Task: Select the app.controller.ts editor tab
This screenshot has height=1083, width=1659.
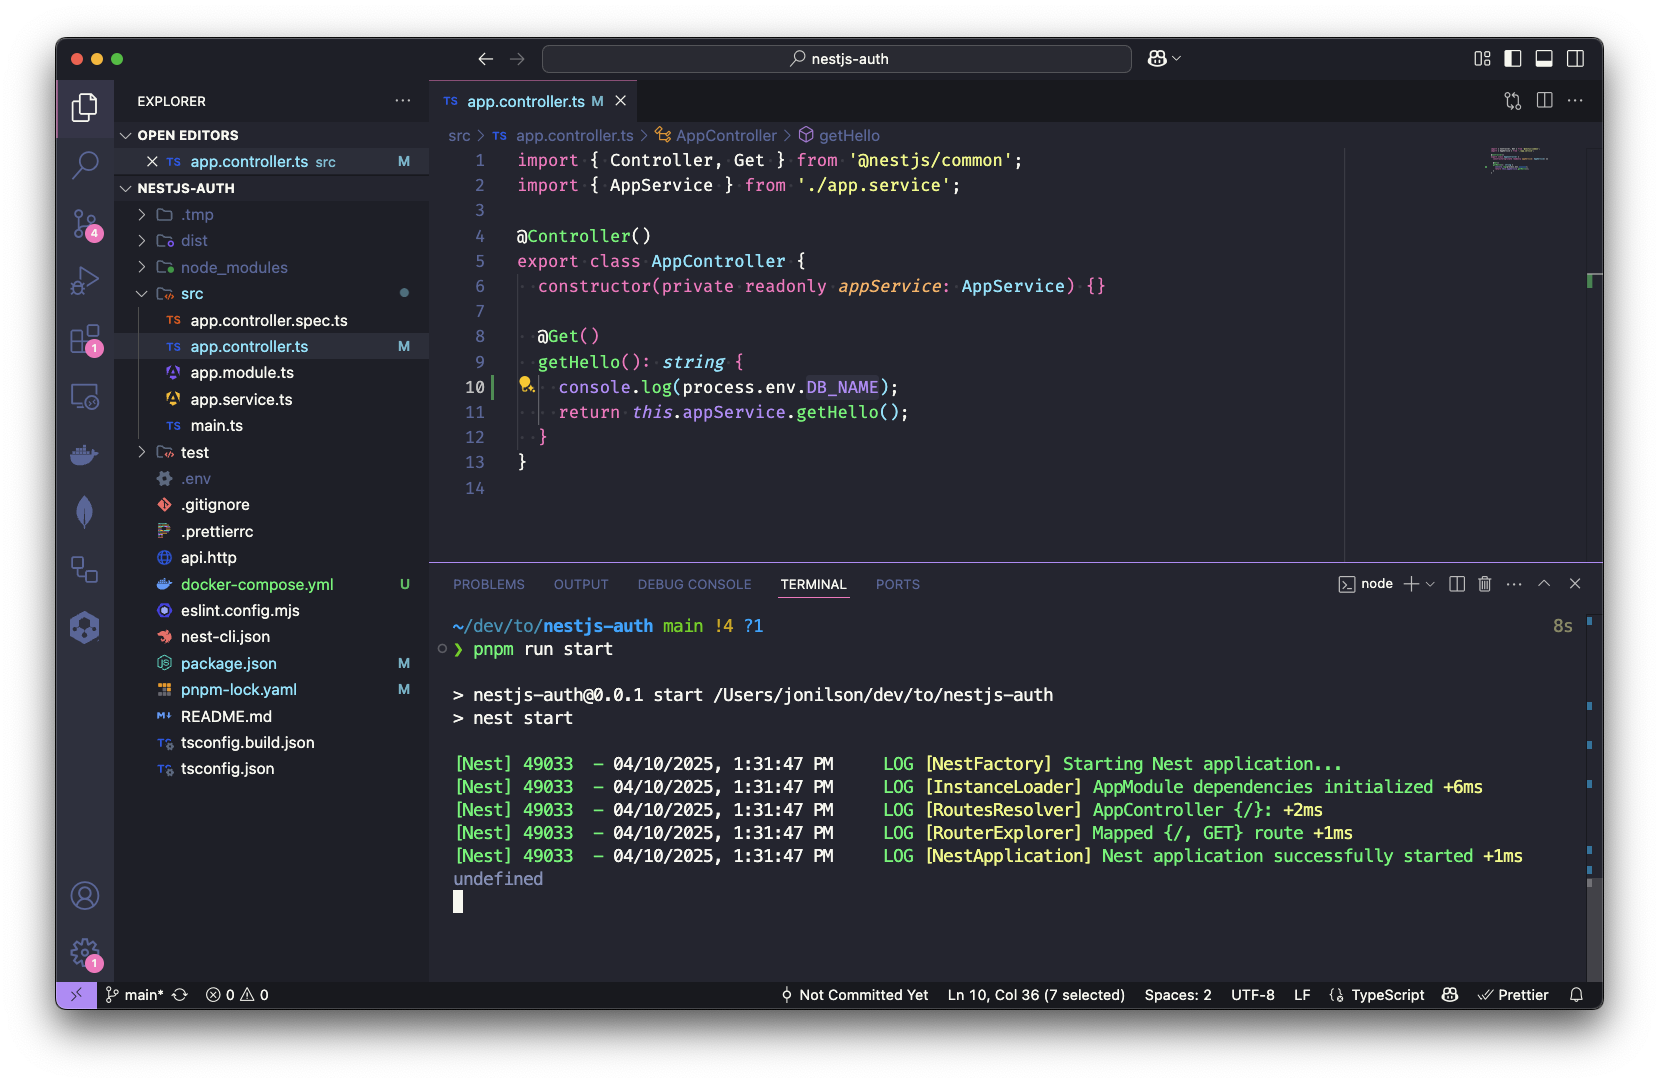Action: tap(533, 101)
